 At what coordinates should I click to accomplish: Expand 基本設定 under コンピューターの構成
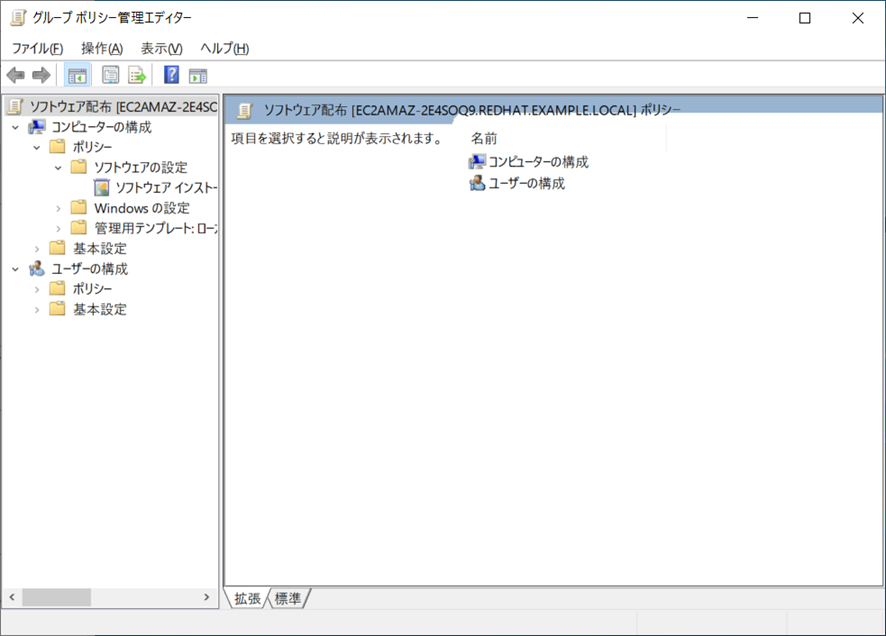[x=37, y=249]
